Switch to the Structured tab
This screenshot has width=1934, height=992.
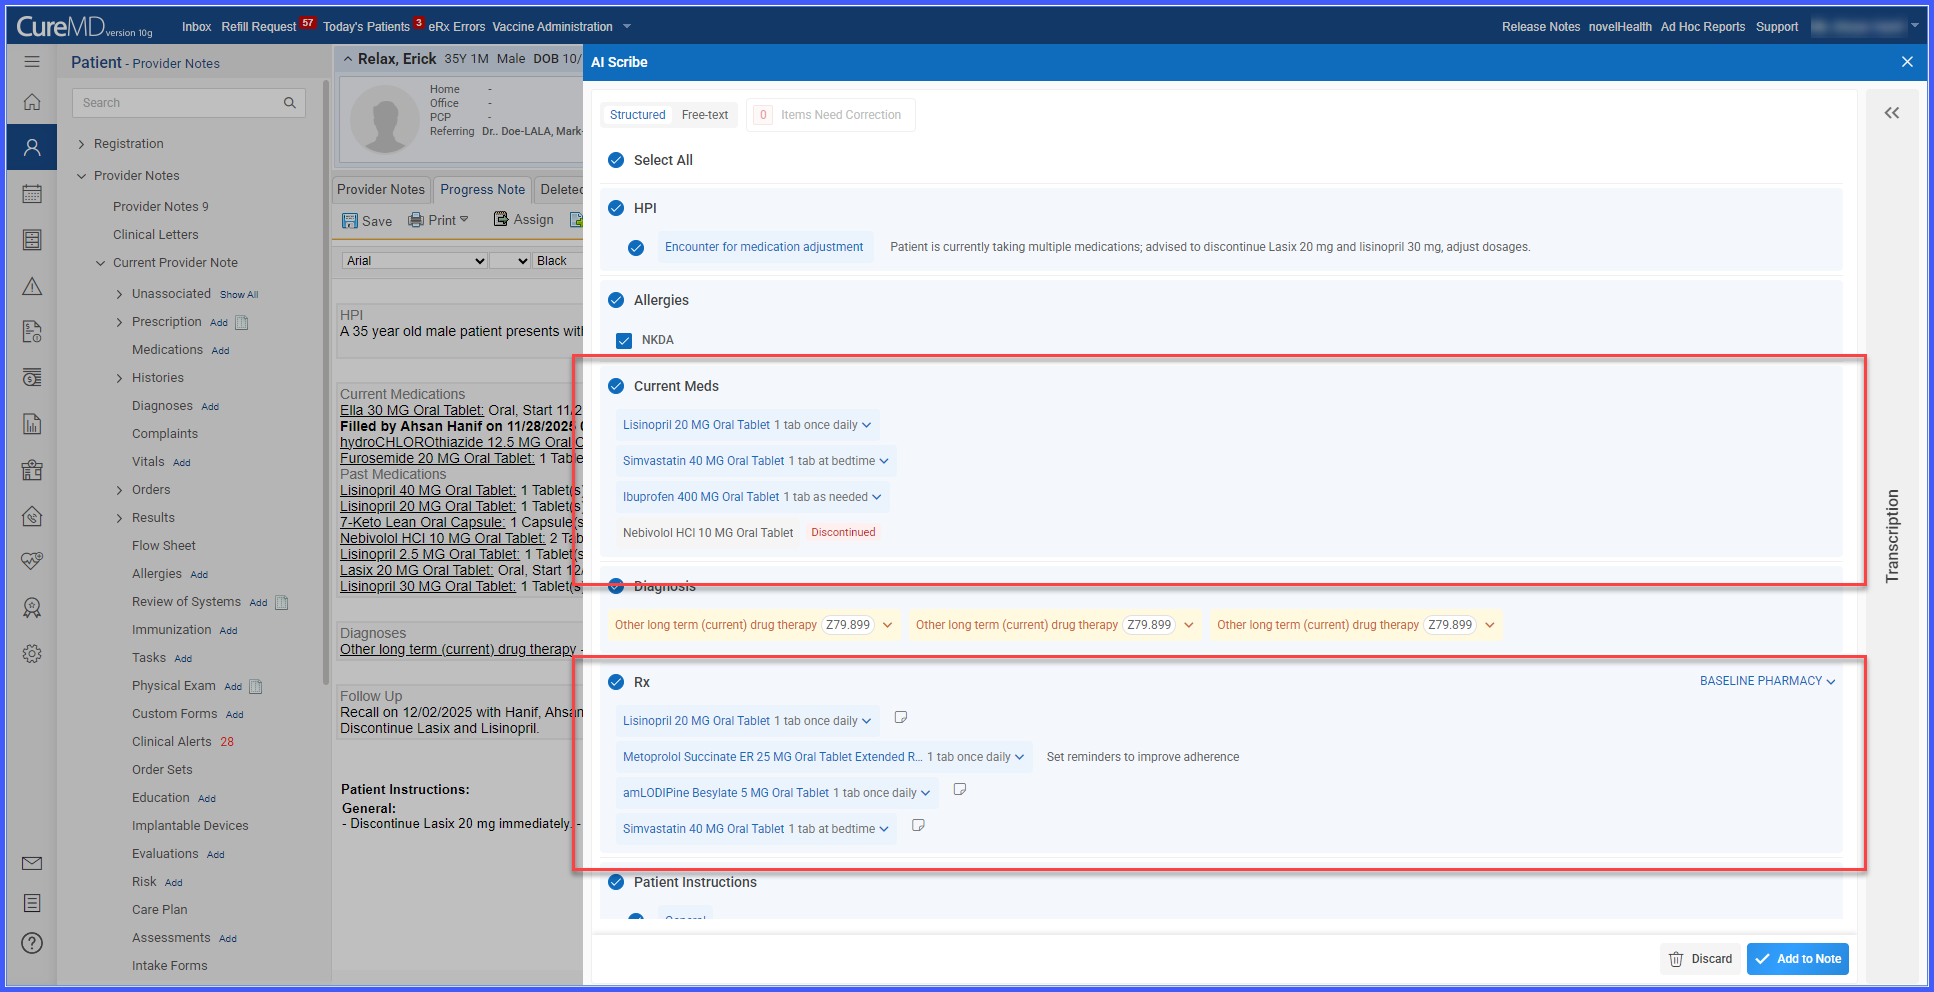(x=637, y=115)
